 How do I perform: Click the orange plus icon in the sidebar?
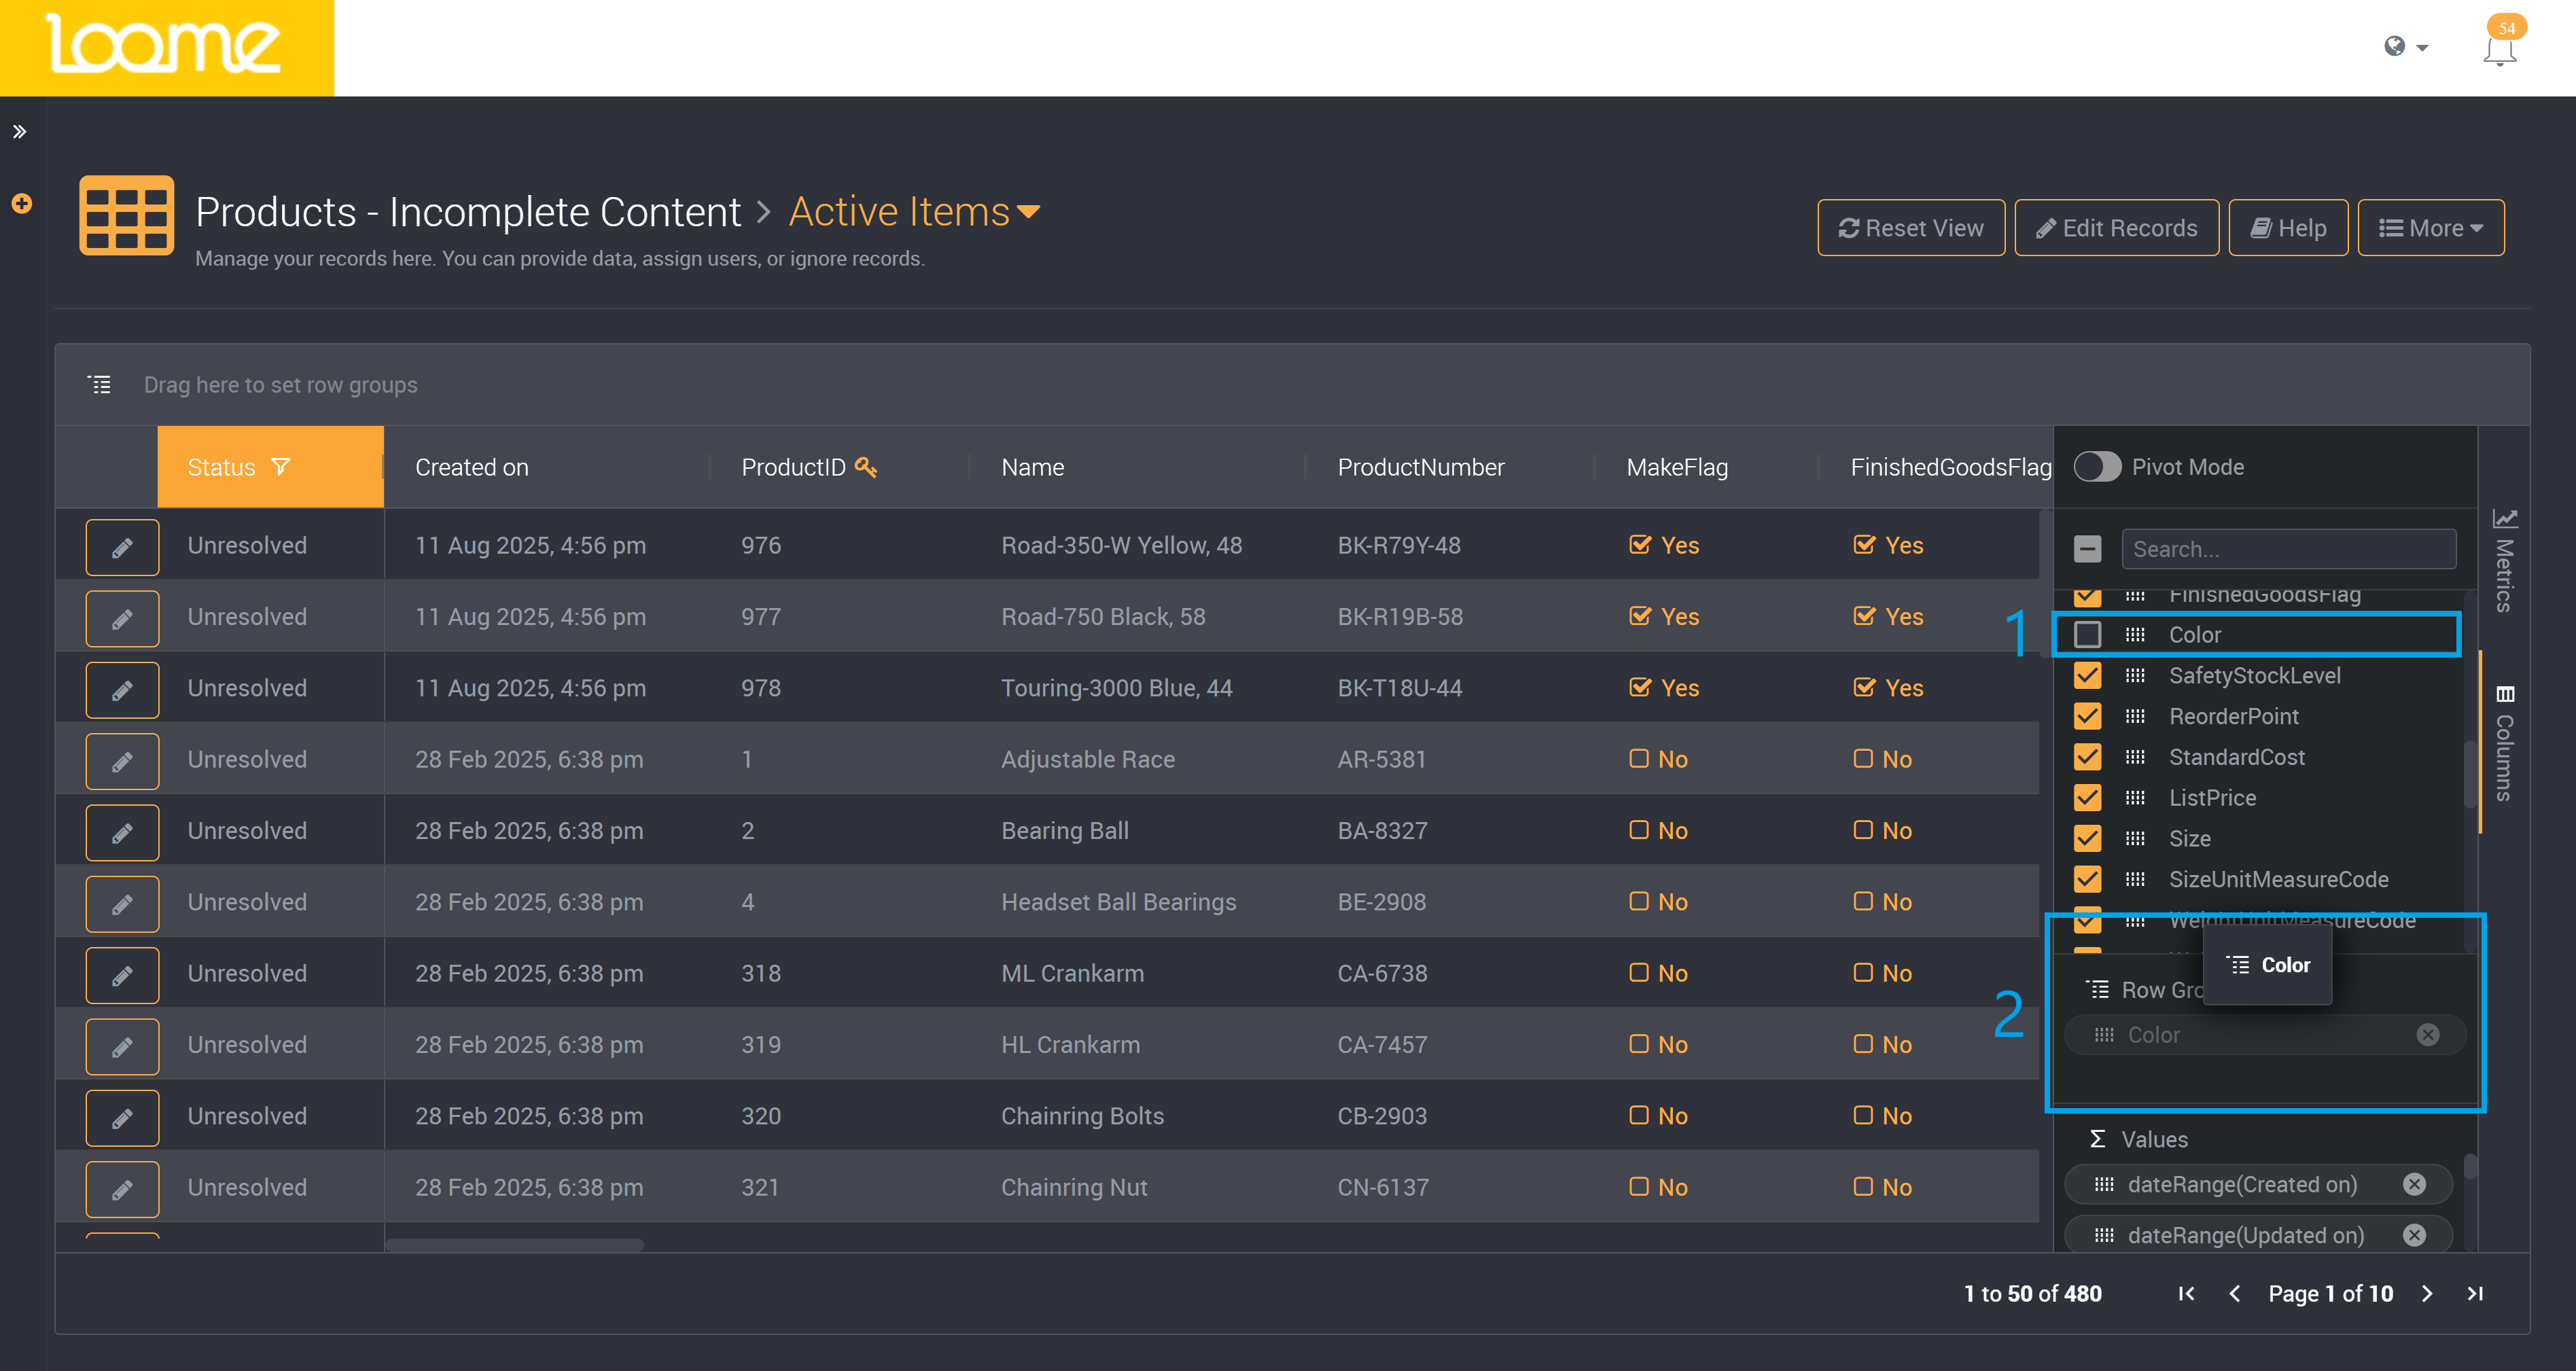tap(21, 204)
